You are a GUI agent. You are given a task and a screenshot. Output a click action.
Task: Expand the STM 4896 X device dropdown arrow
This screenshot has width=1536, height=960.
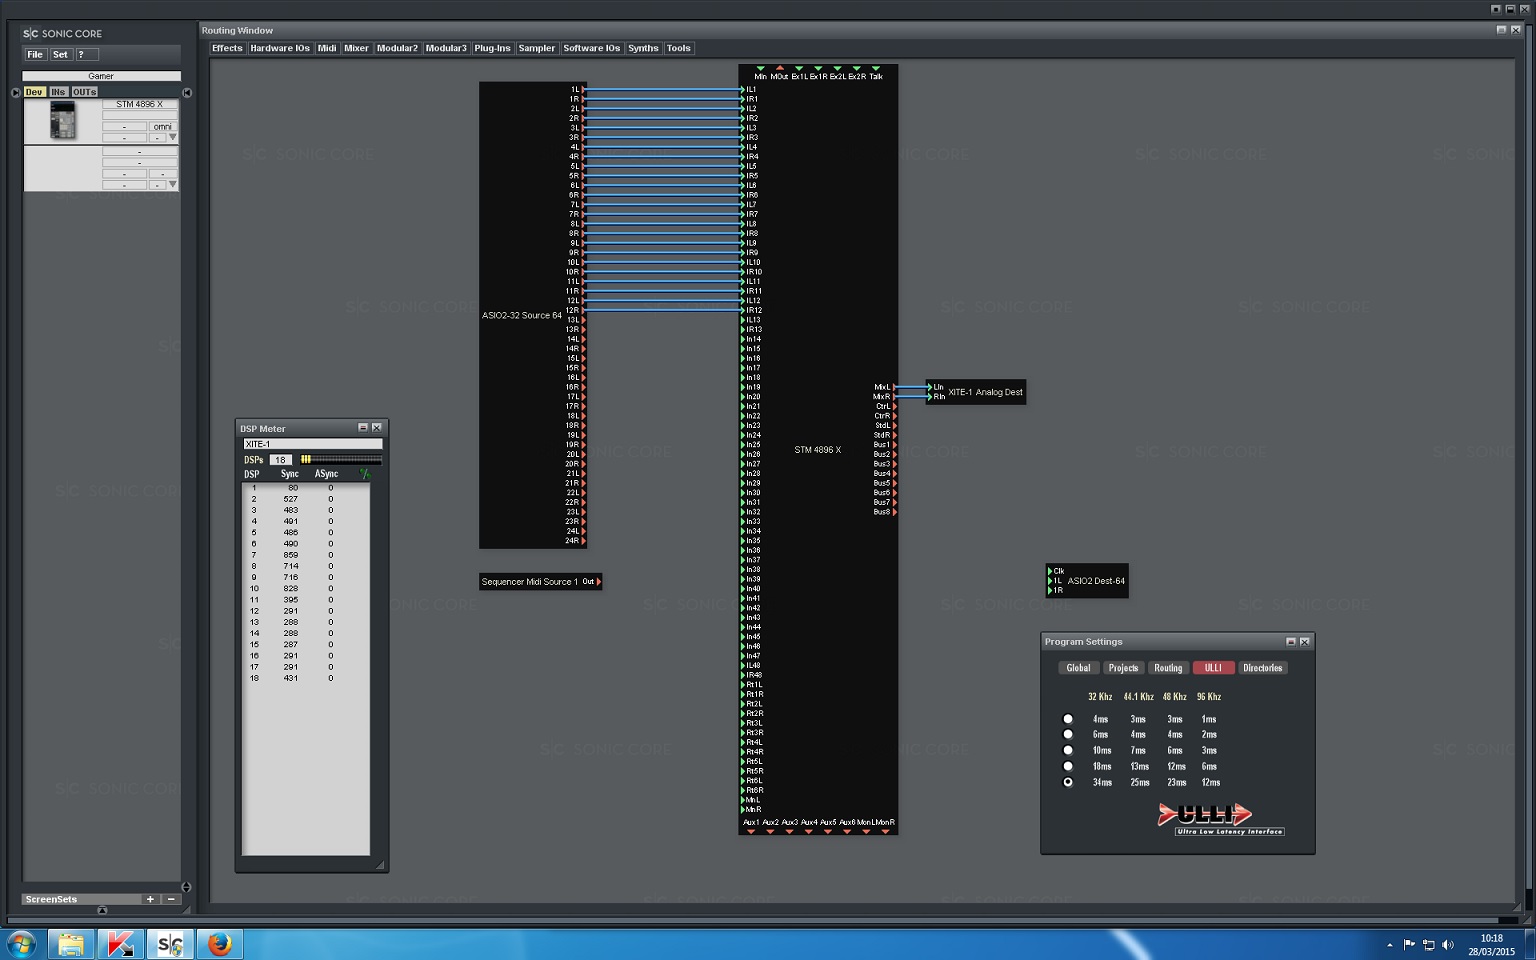(173, 138)
